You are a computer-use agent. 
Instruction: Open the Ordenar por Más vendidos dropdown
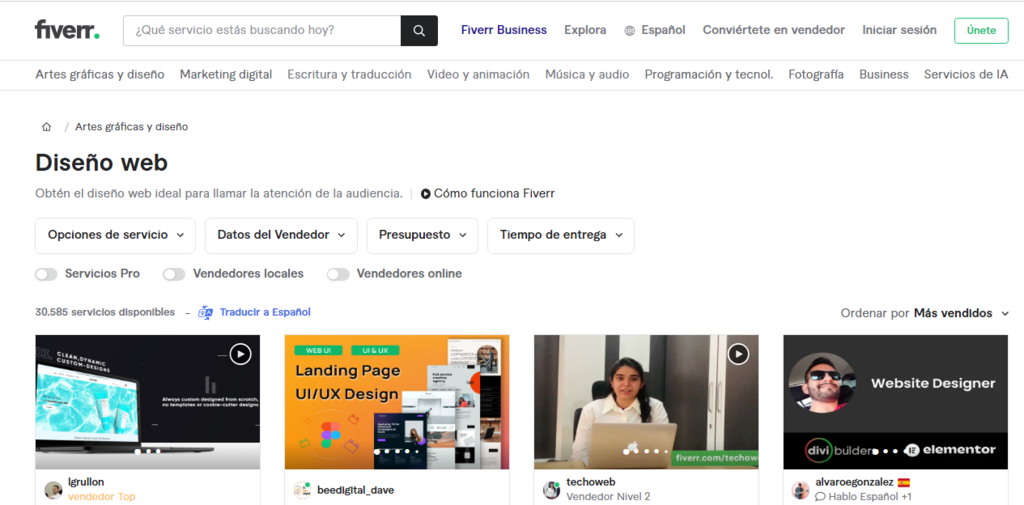[925, 314]
